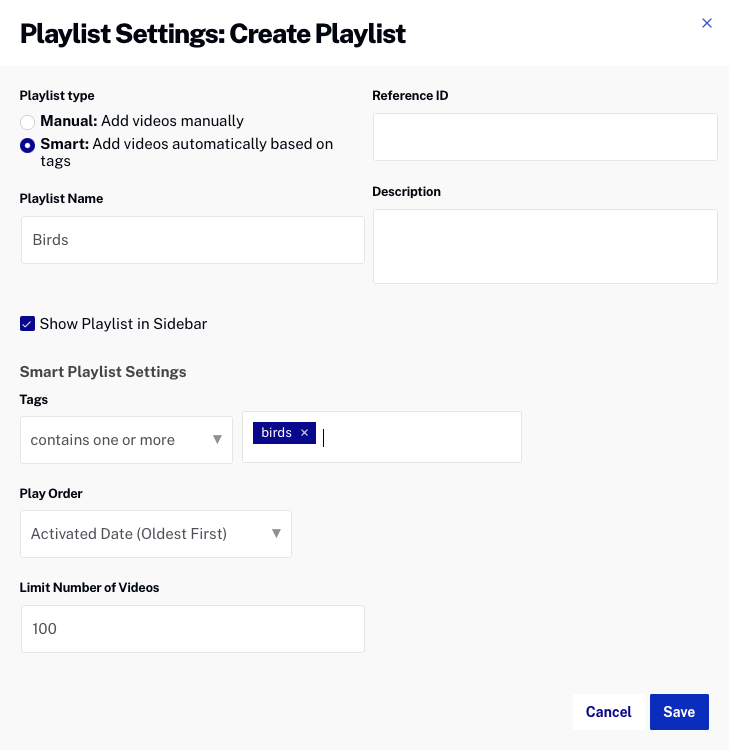Screen dimensions: 729x750
Task: Click the "Show Playlist in Sidebar" label text
Action: point(123,324)
